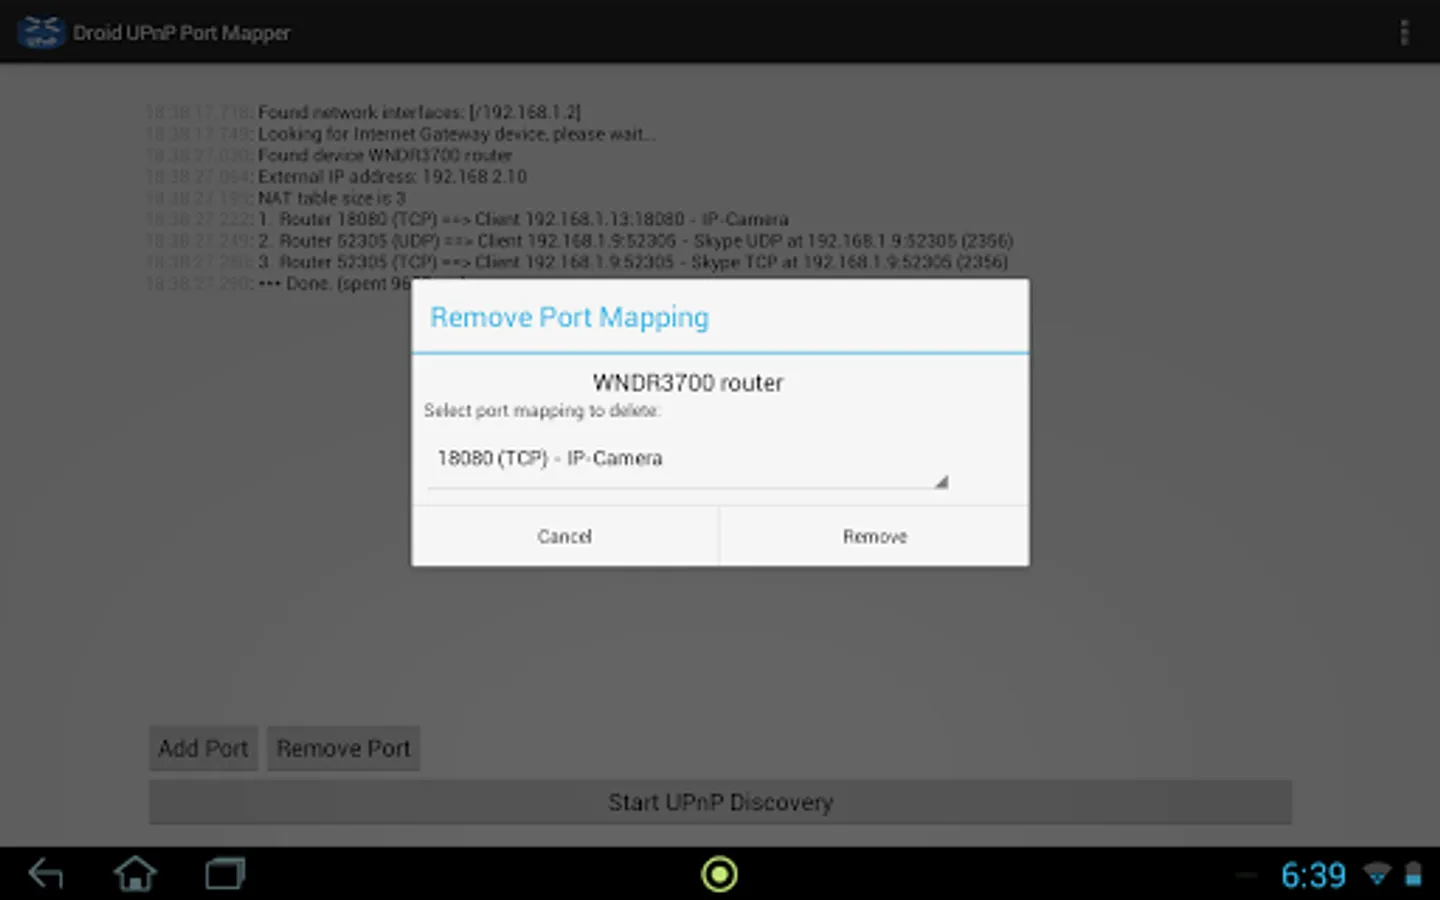The width and height of the screenshot is (1440, 900).
Task: Click the 'Select port mapping to delete:' label
Action: click(542, 410)
